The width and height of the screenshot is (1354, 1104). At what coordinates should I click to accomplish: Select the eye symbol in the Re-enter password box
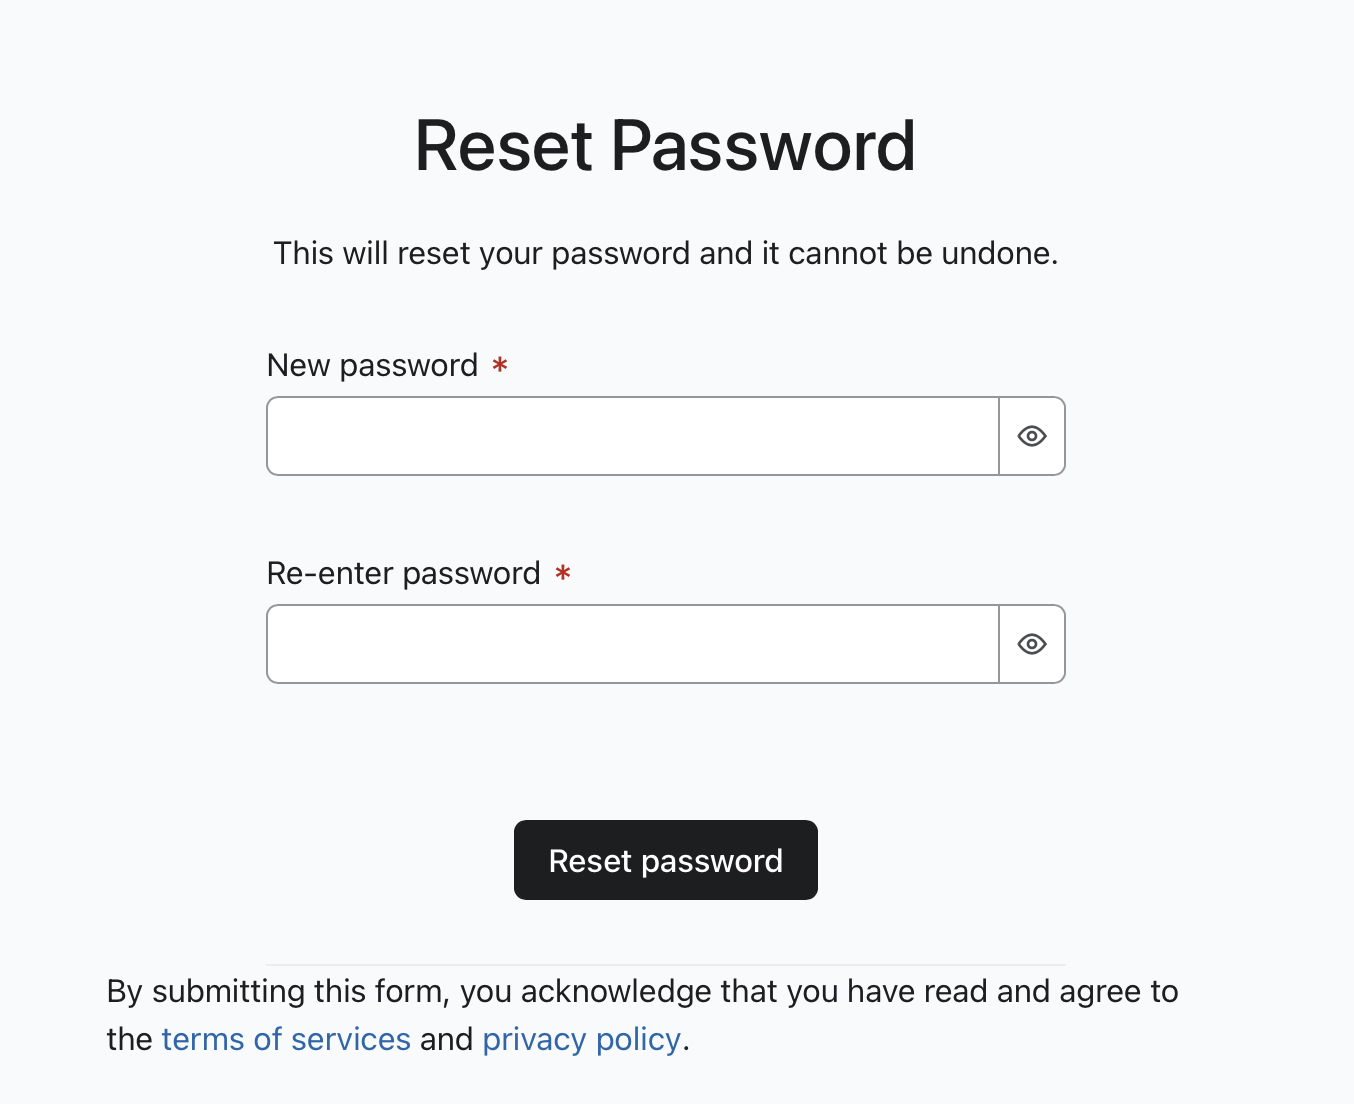(1032, 644)
